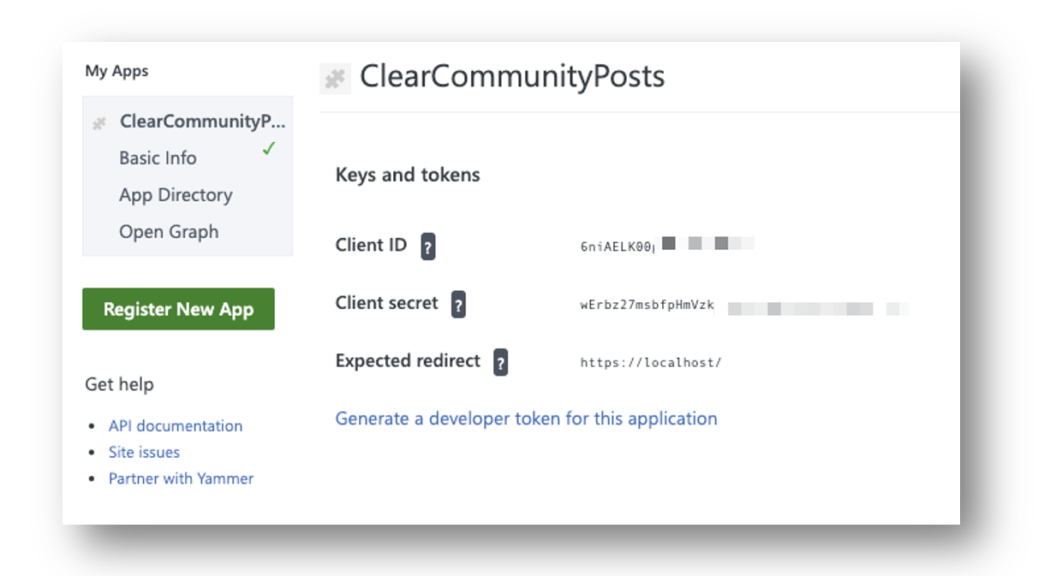Click the ClearCommunityPosts page heading
The height and width of the screenshot is (576, 1038).
coord(512,76)
